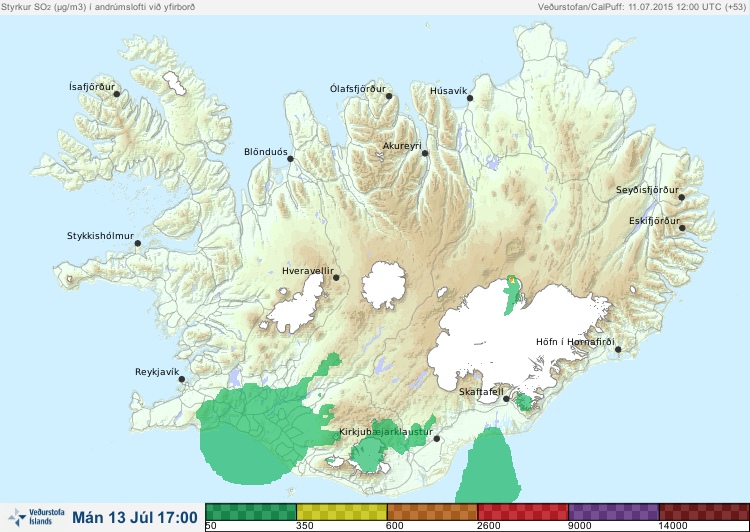Click the Húsavík station dot

pos(470,98)
